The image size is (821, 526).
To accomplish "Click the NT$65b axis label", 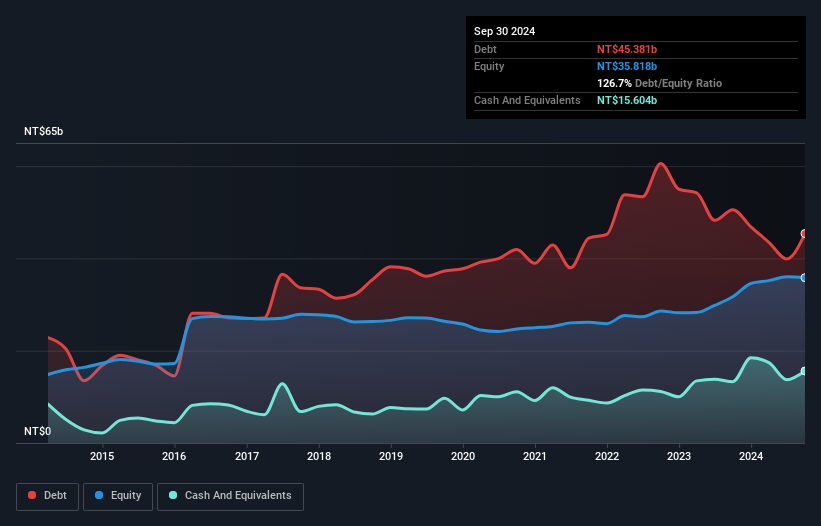I will [43, 131].
